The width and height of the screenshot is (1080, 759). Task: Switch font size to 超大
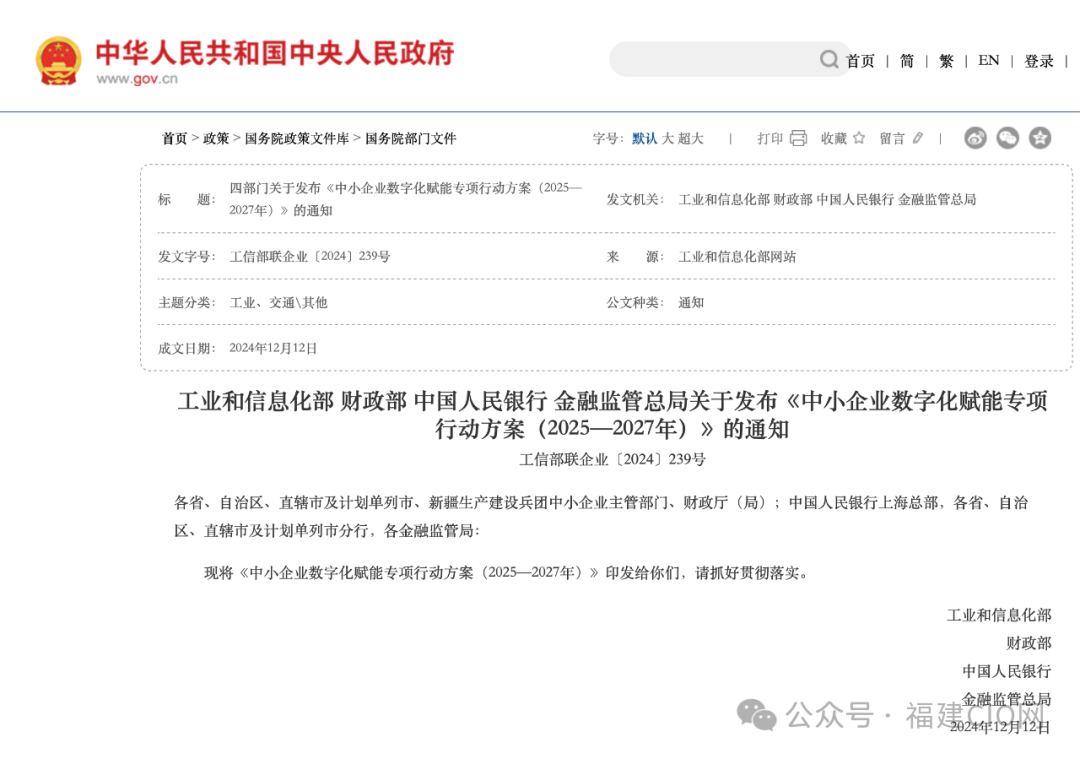(691, 138)
